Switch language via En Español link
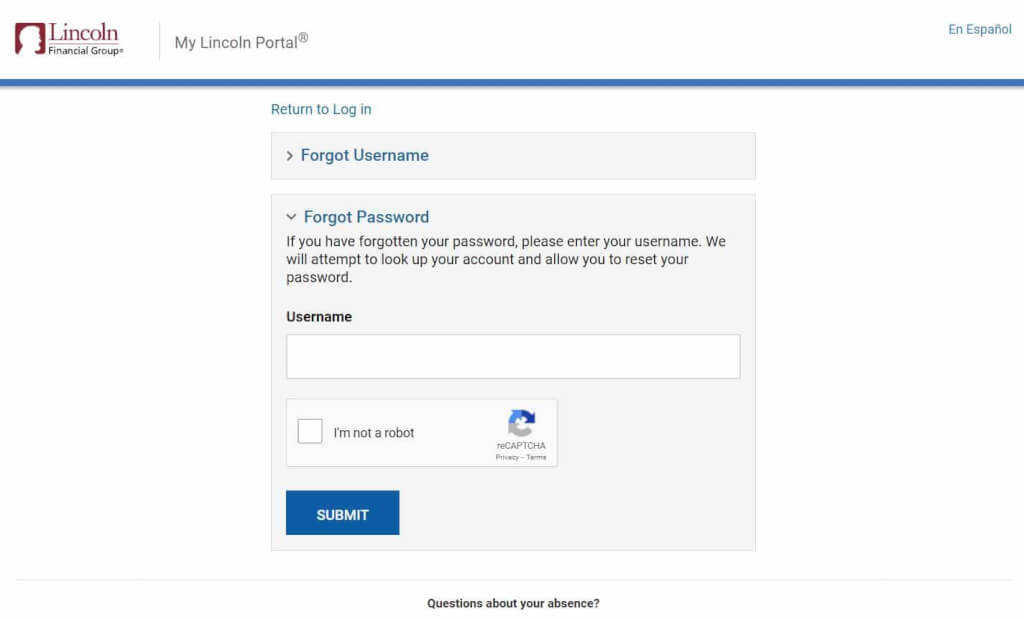Screen dimensions: 1024x619 click(979, 29)
